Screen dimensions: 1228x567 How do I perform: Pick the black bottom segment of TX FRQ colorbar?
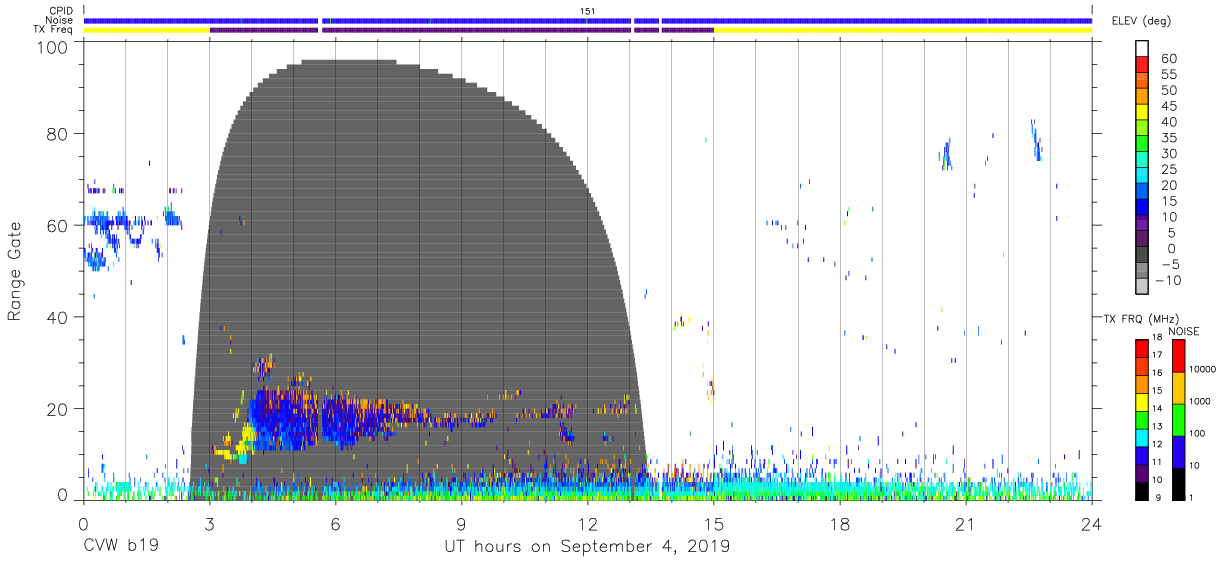[1142, 490]
